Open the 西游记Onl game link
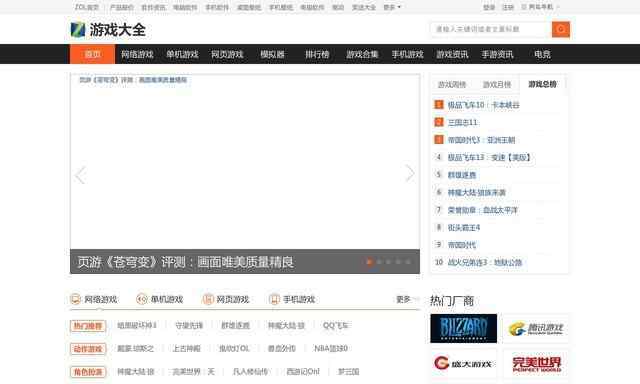The width and height of the screenshot is (640, 384). click(x=303, y=372)
